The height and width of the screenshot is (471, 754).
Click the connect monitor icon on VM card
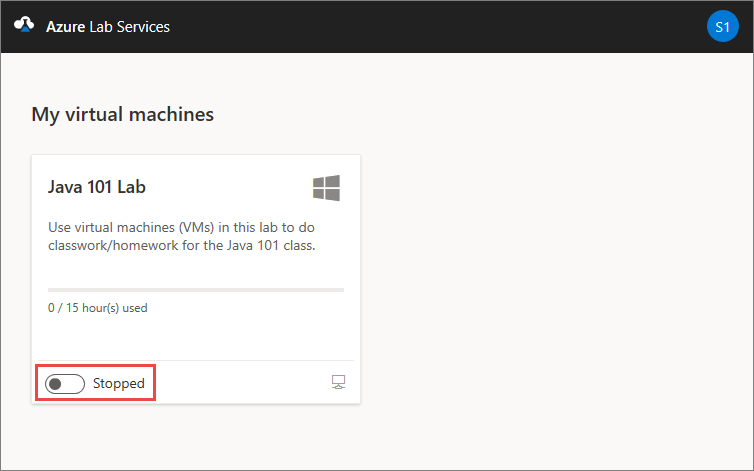click(x=338, y=383)
